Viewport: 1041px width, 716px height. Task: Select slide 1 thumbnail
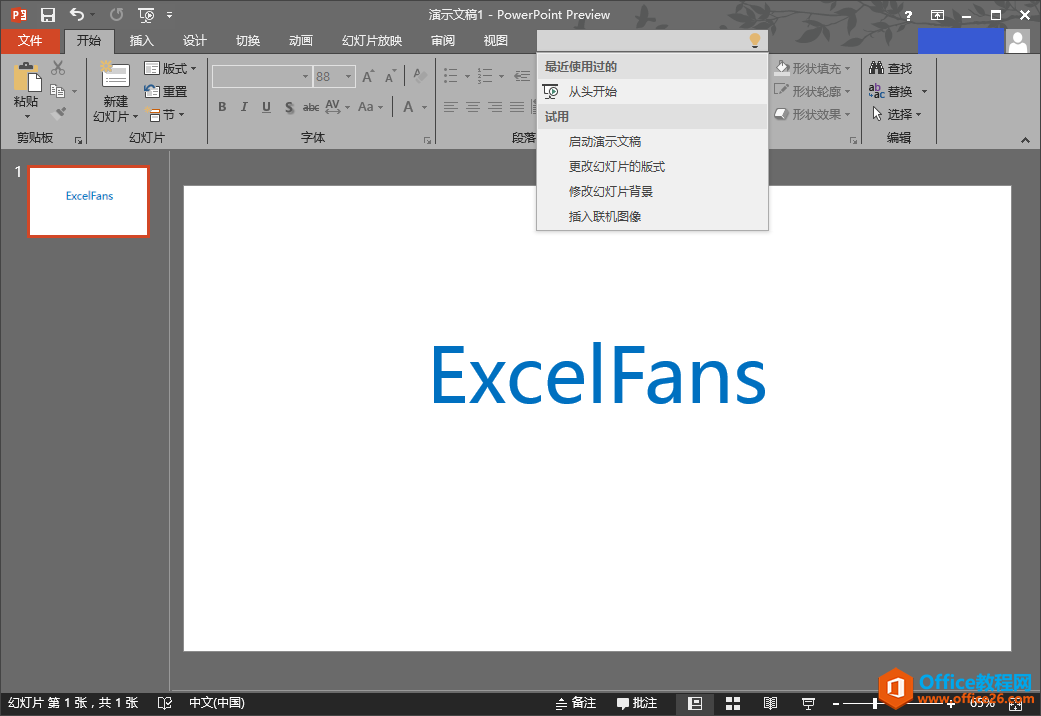[x=88, y=201]
